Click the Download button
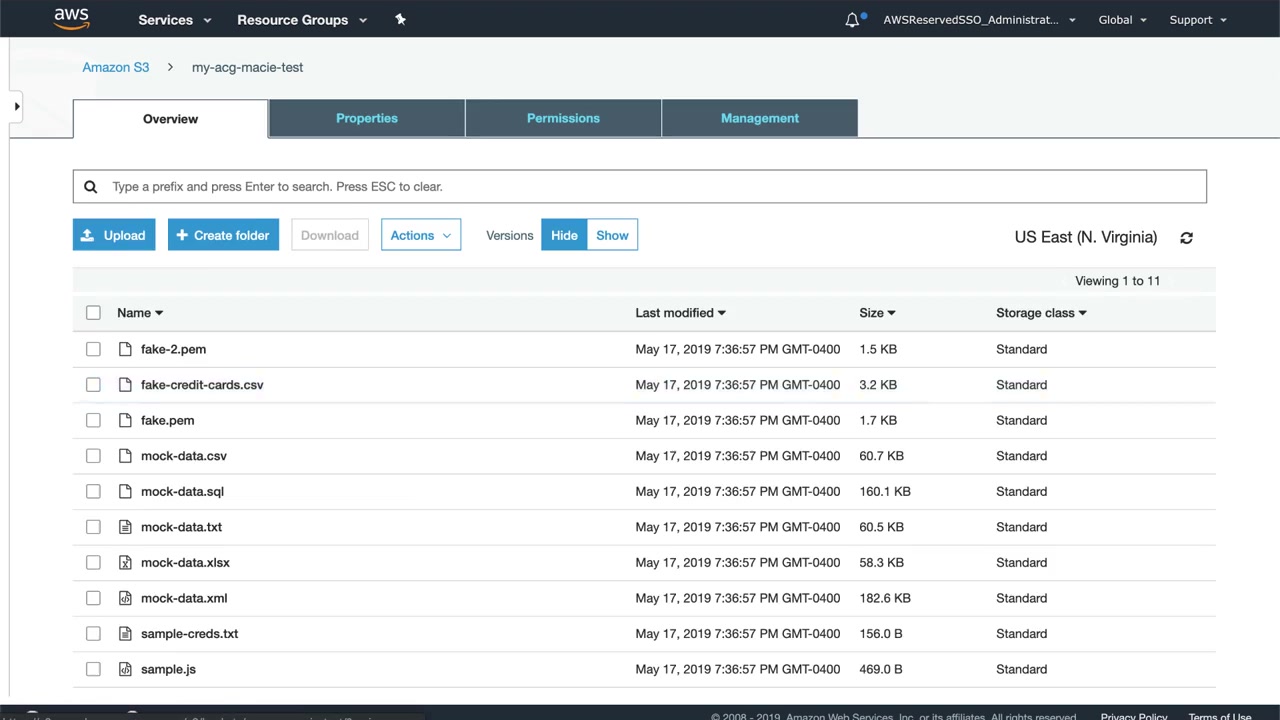The image size is (1280, 720). (330, 236)
